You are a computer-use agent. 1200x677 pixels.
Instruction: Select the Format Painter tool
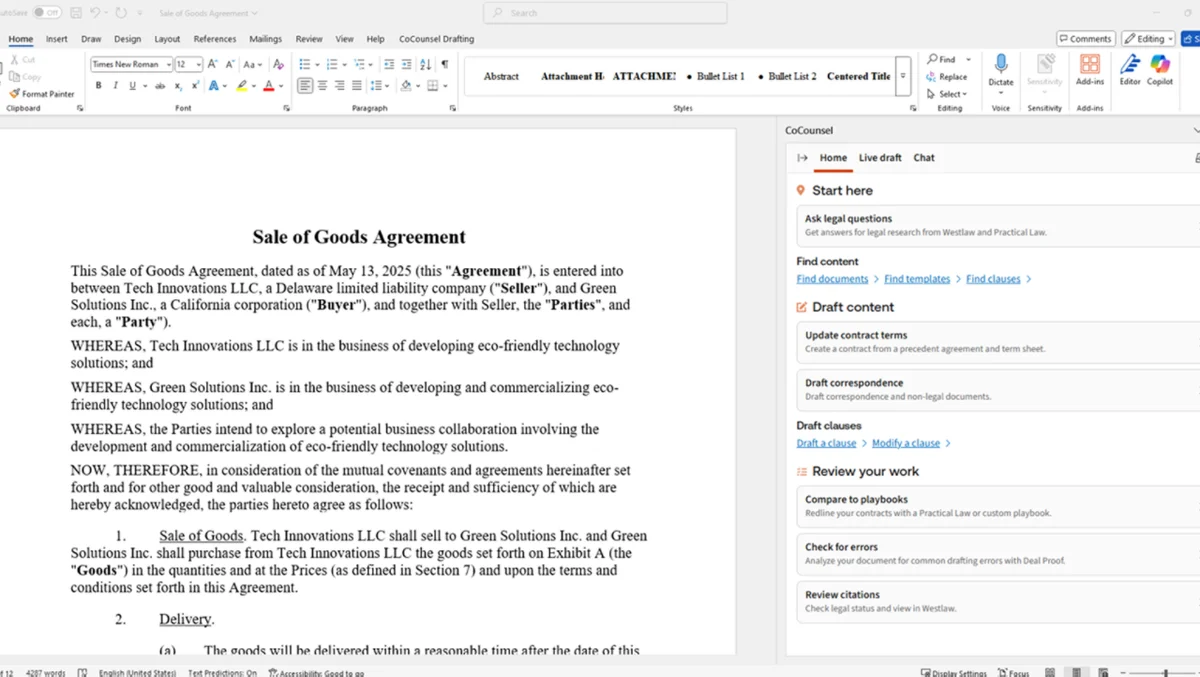[42, 94]
